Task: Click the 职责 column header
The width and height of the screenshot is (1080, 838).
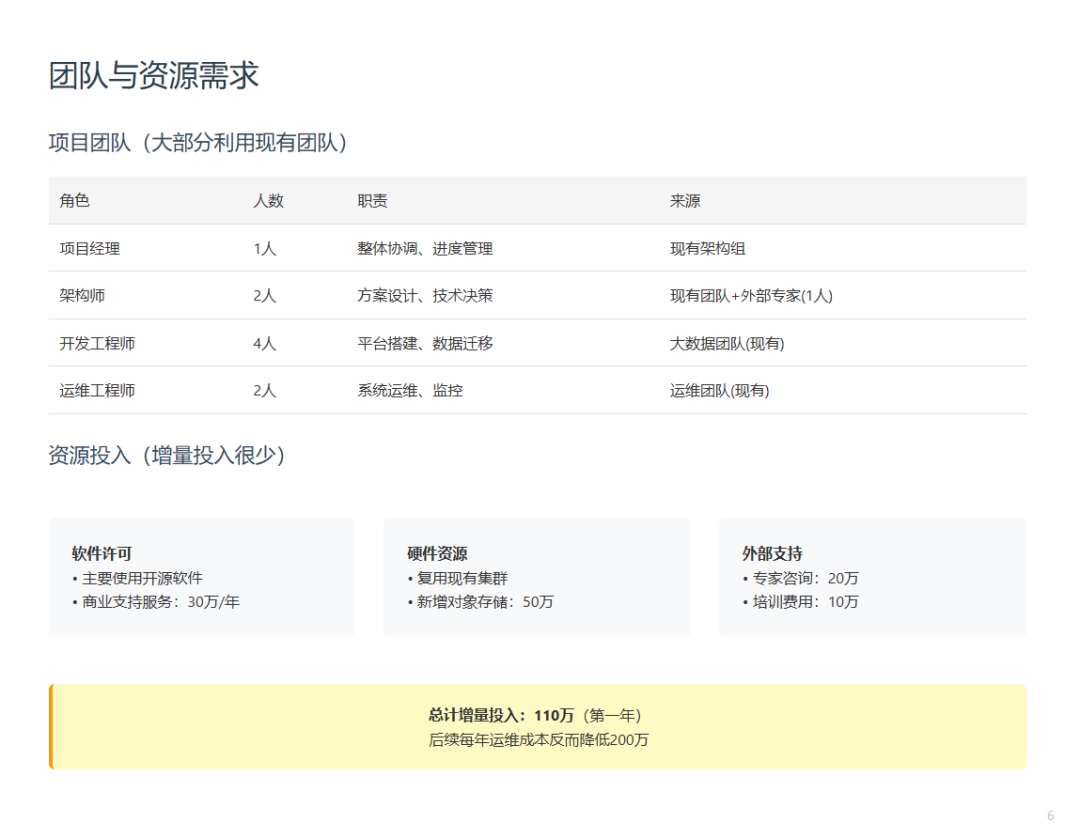Action: [372, 200]
